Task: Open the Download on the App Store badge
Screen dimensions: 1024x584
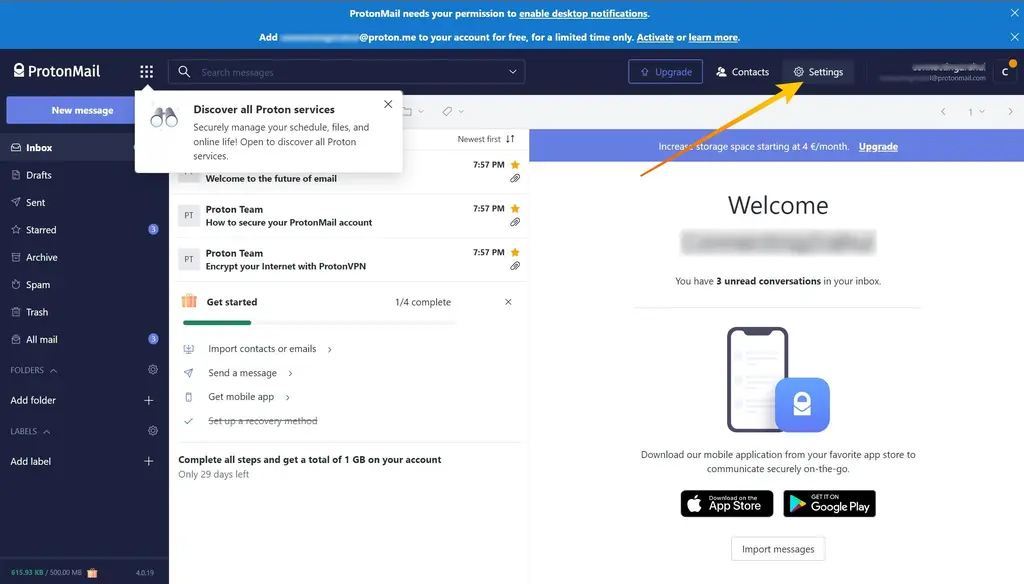Action: pos(727,504)
